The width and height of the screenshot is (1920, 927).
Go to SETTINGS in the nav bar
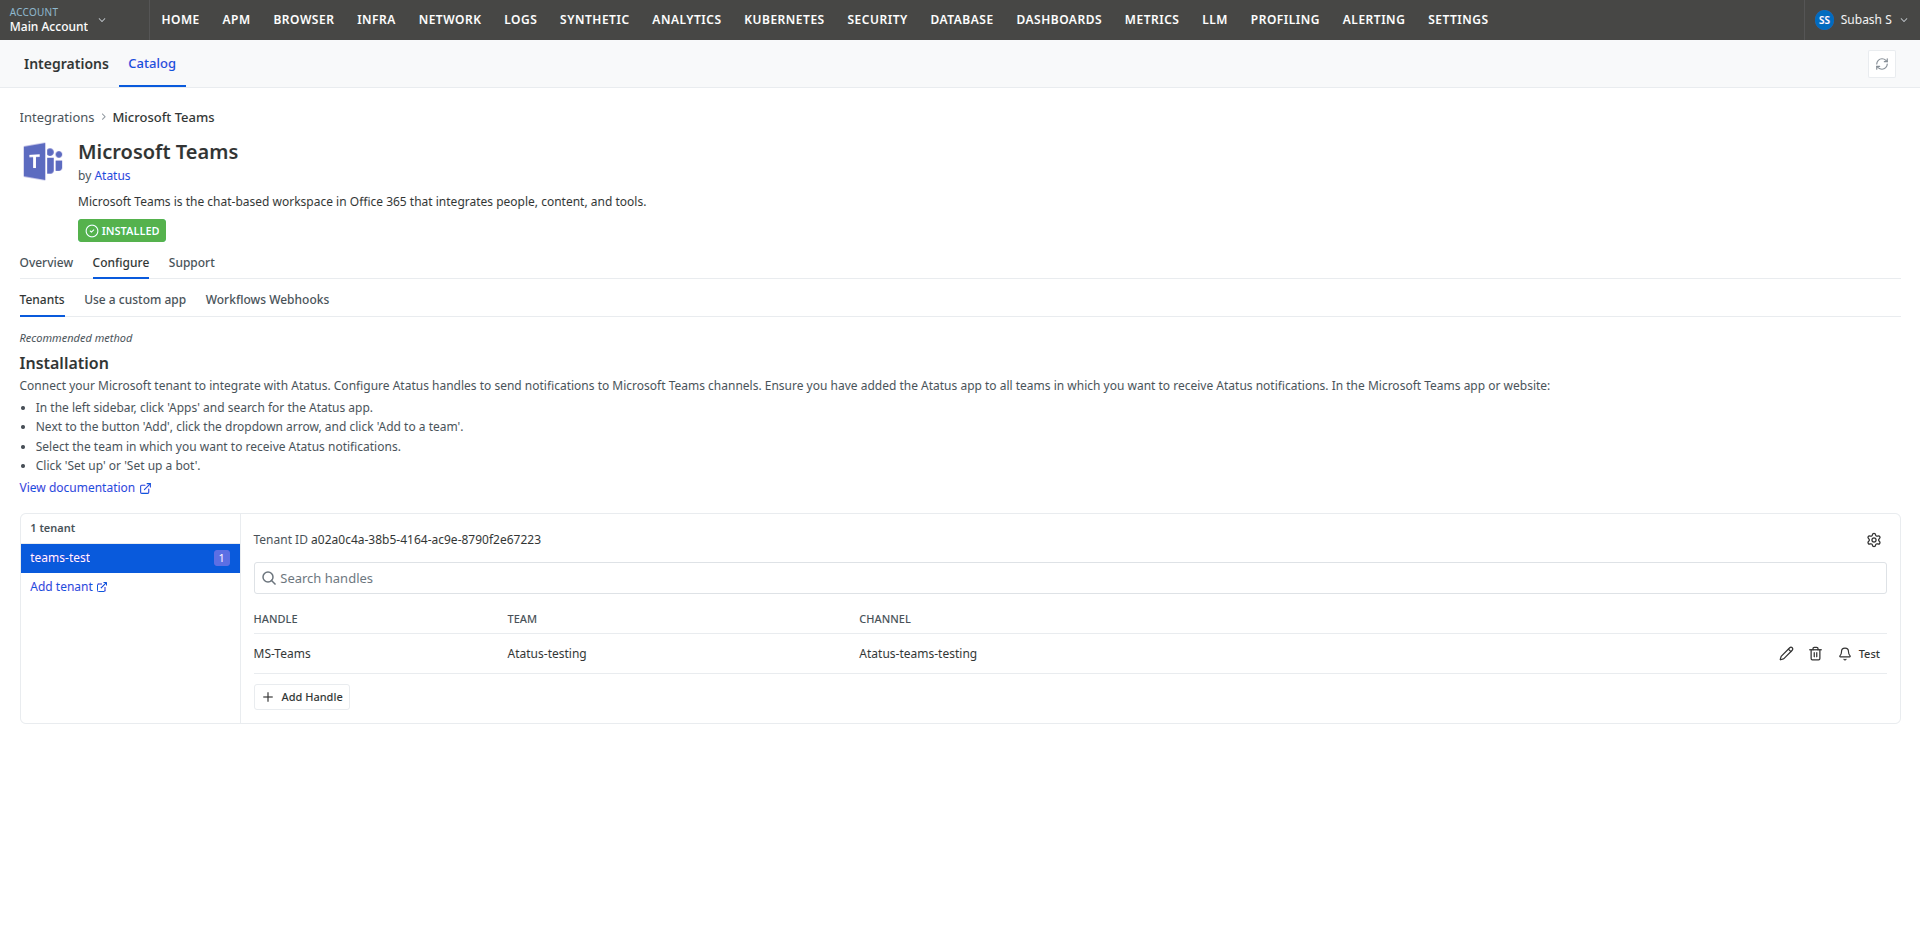pyautogui.click(x=1458, y=20)
